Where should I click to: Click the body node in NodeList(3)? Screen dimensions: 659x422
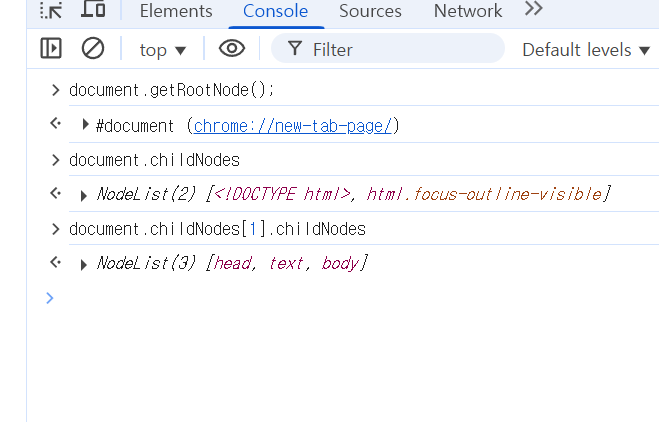click(340, 264)
